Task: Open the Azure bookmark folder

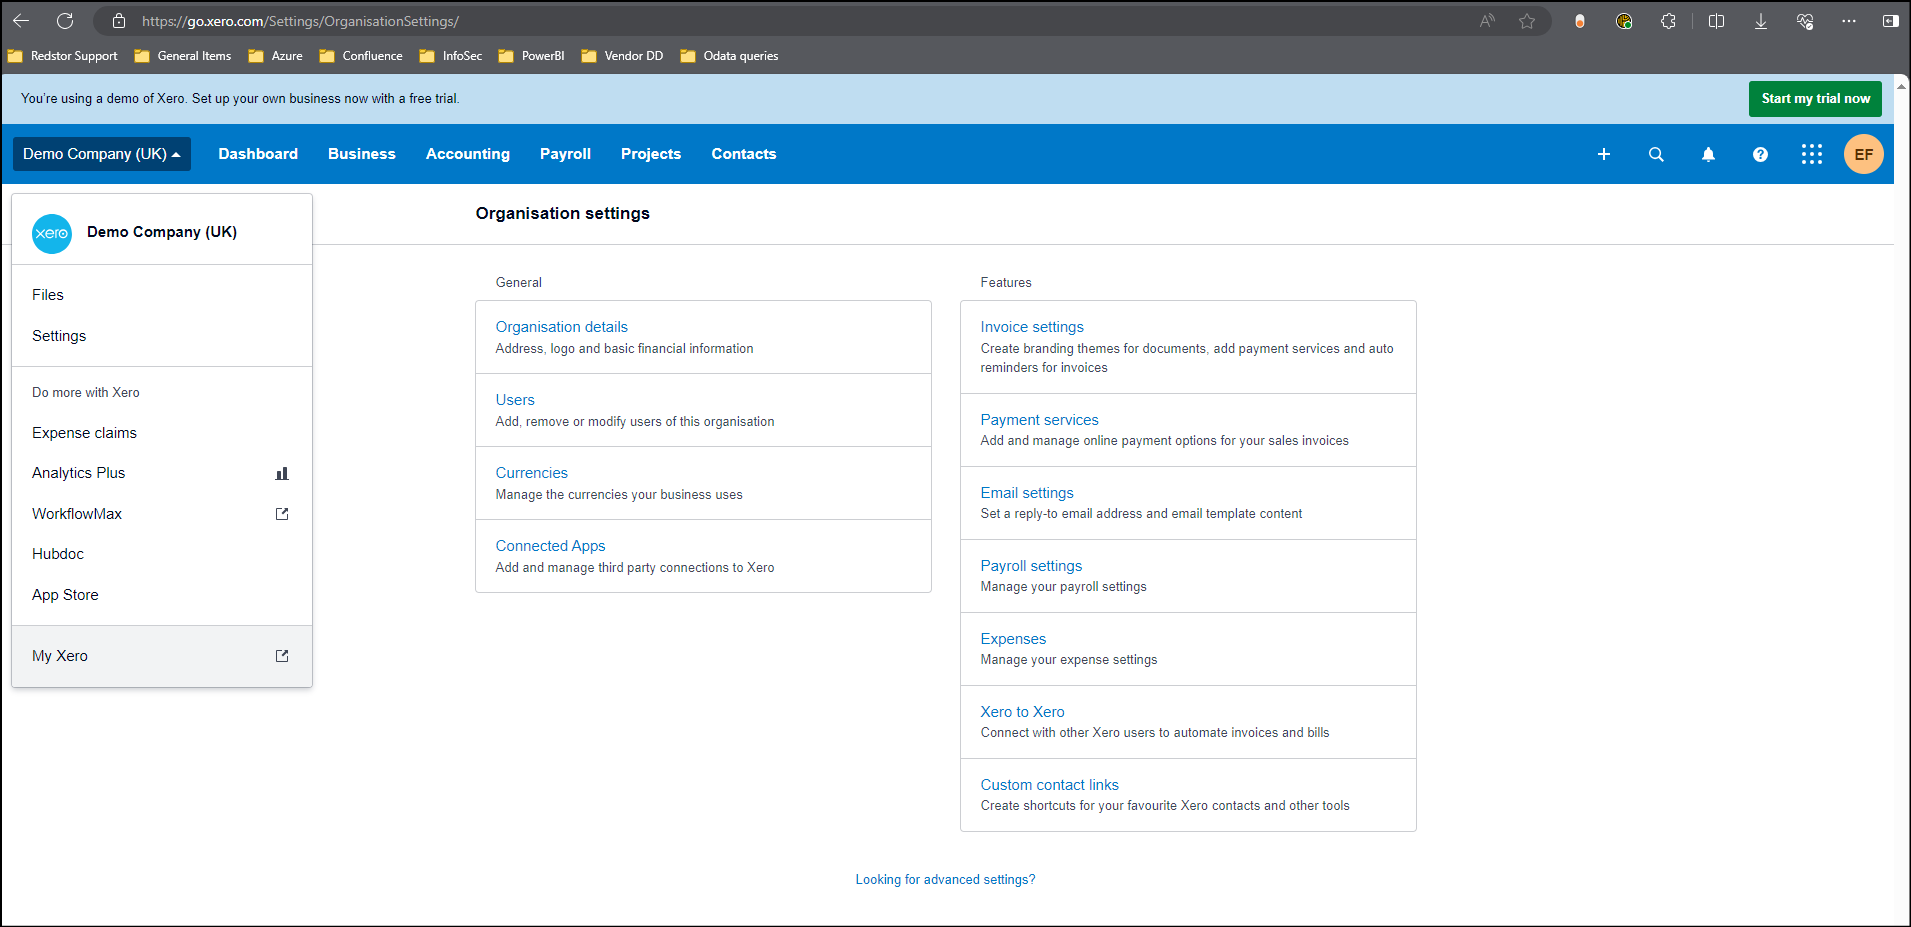Action: pyautogui.click(x=275, y=56)
